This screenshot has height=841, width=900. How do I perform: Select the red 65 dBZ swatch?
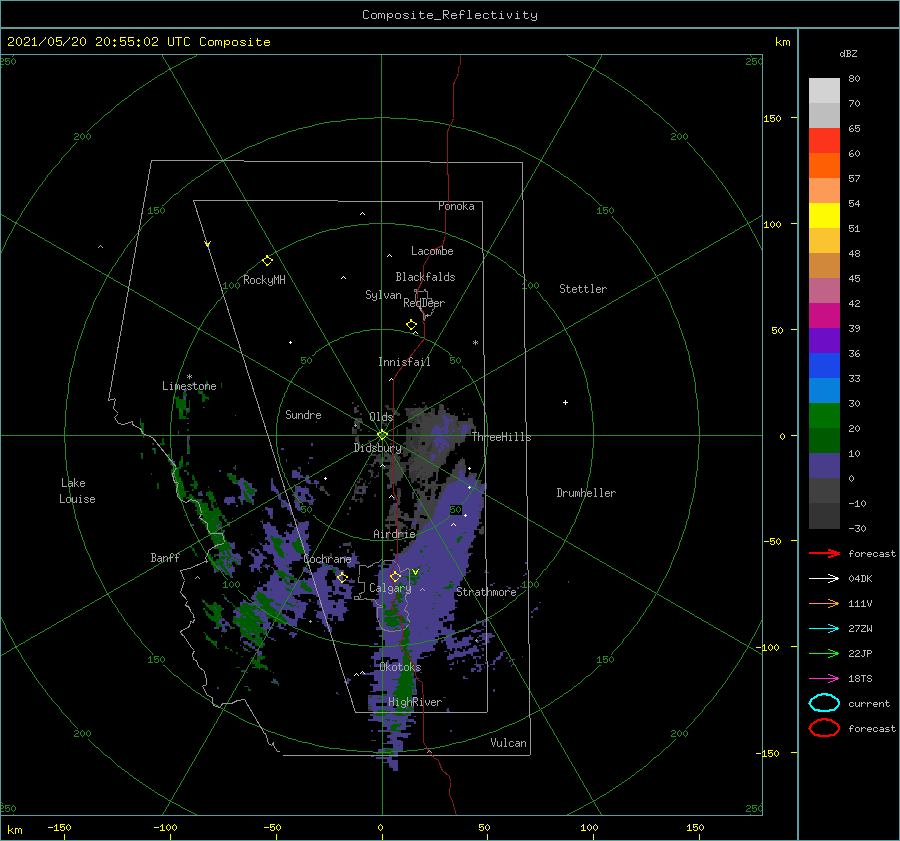824,141
